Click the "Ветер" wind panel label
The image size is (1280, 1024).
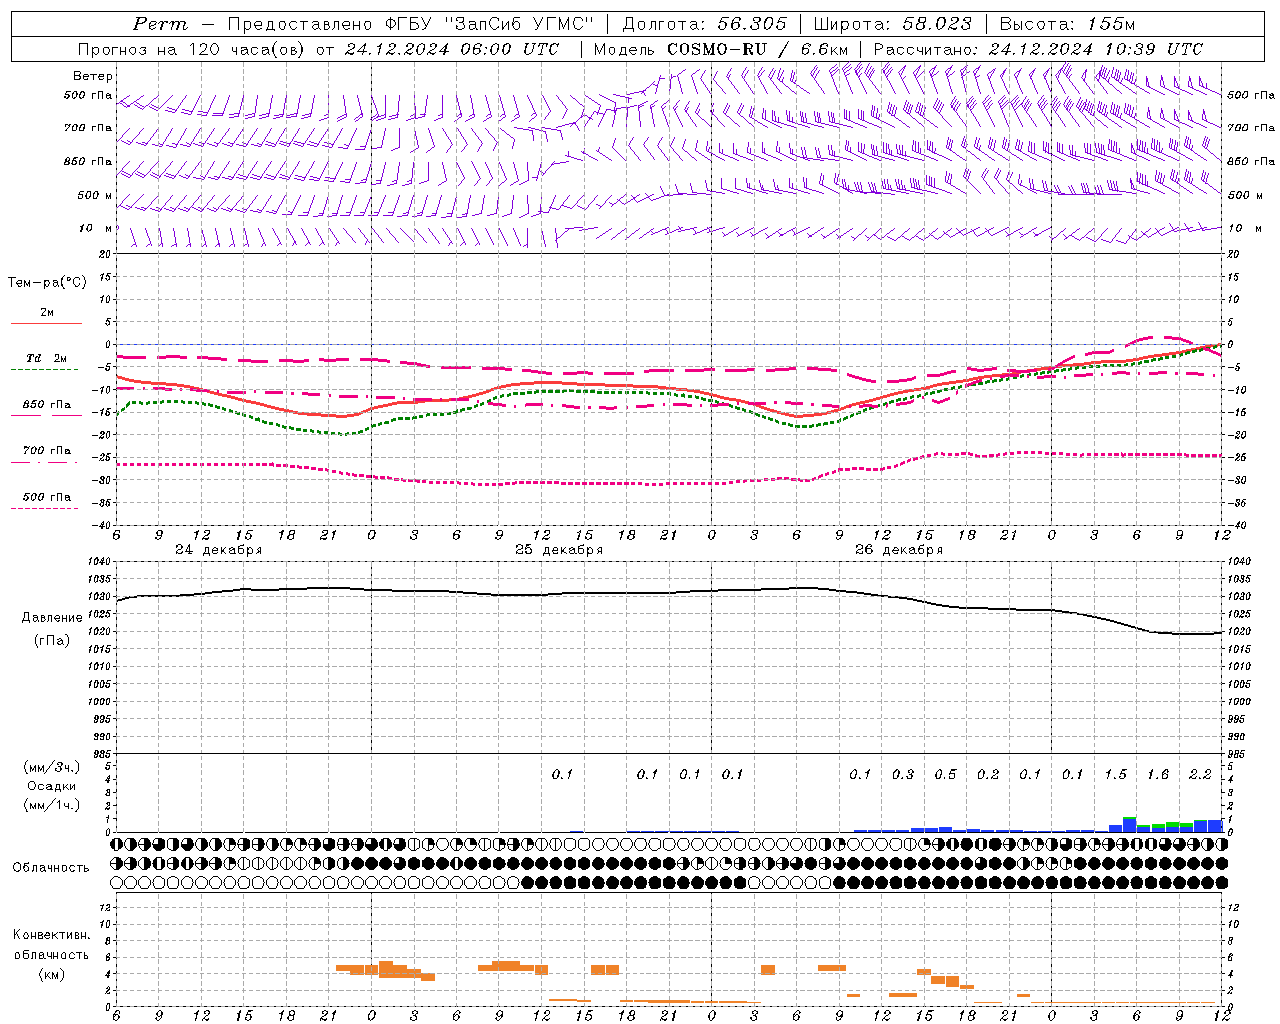(93, 76)
